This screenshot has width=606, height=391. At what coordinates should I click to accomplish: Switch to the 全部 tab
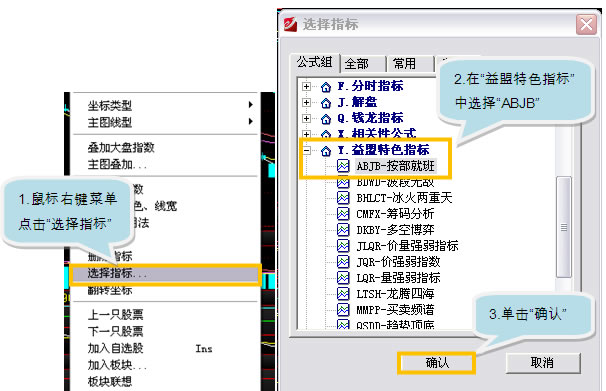pyautogui.click(x=363, y=63)
